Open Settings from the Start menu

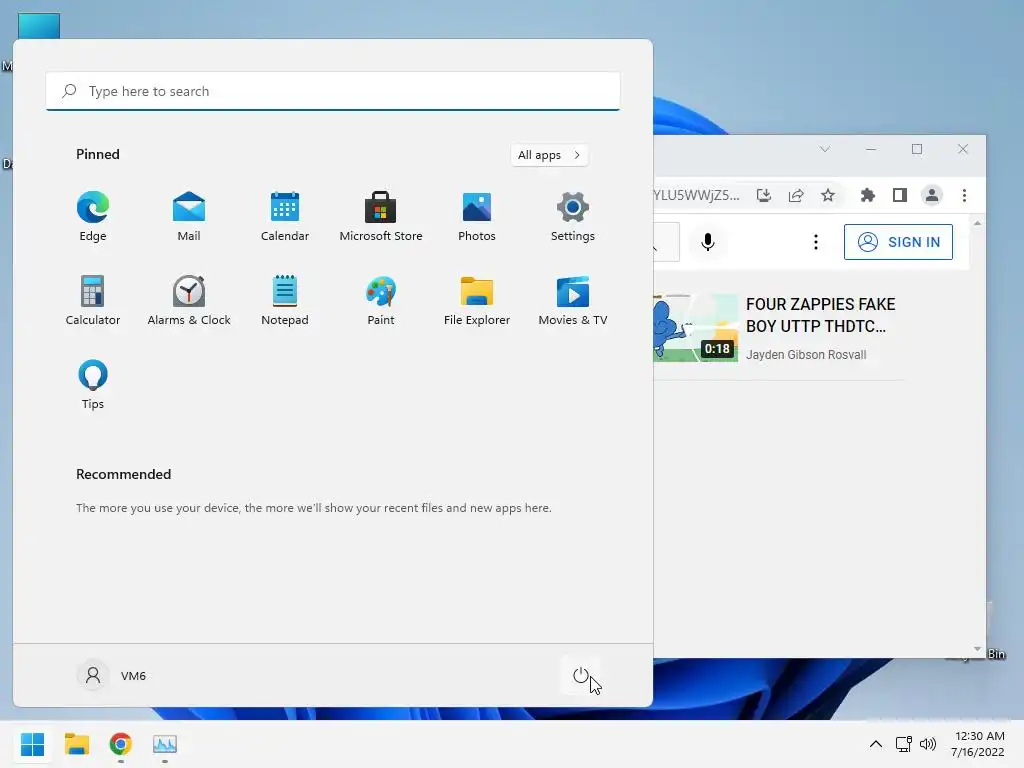pos(573,217)
